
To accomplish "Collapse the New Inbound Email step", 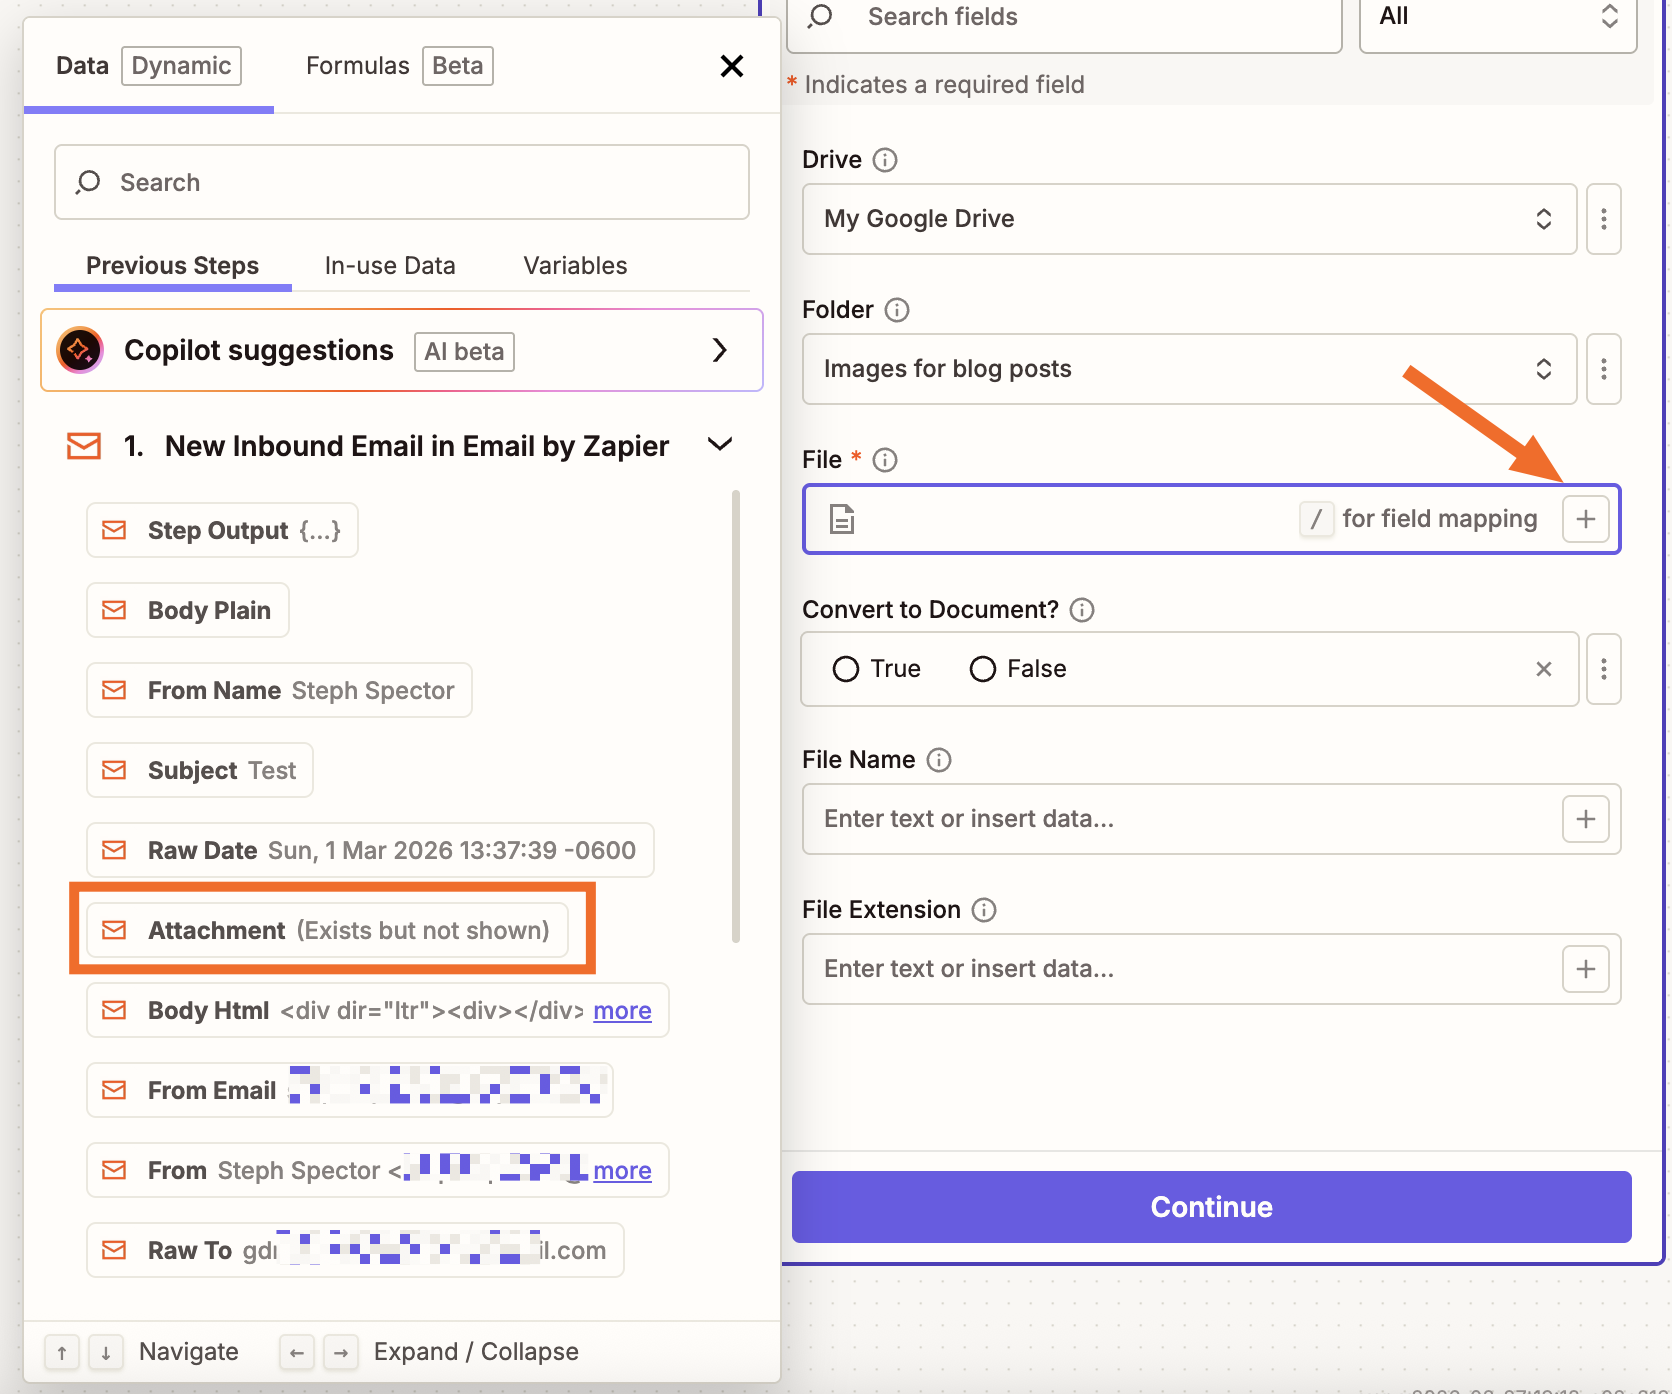I will tap(720, 445).
